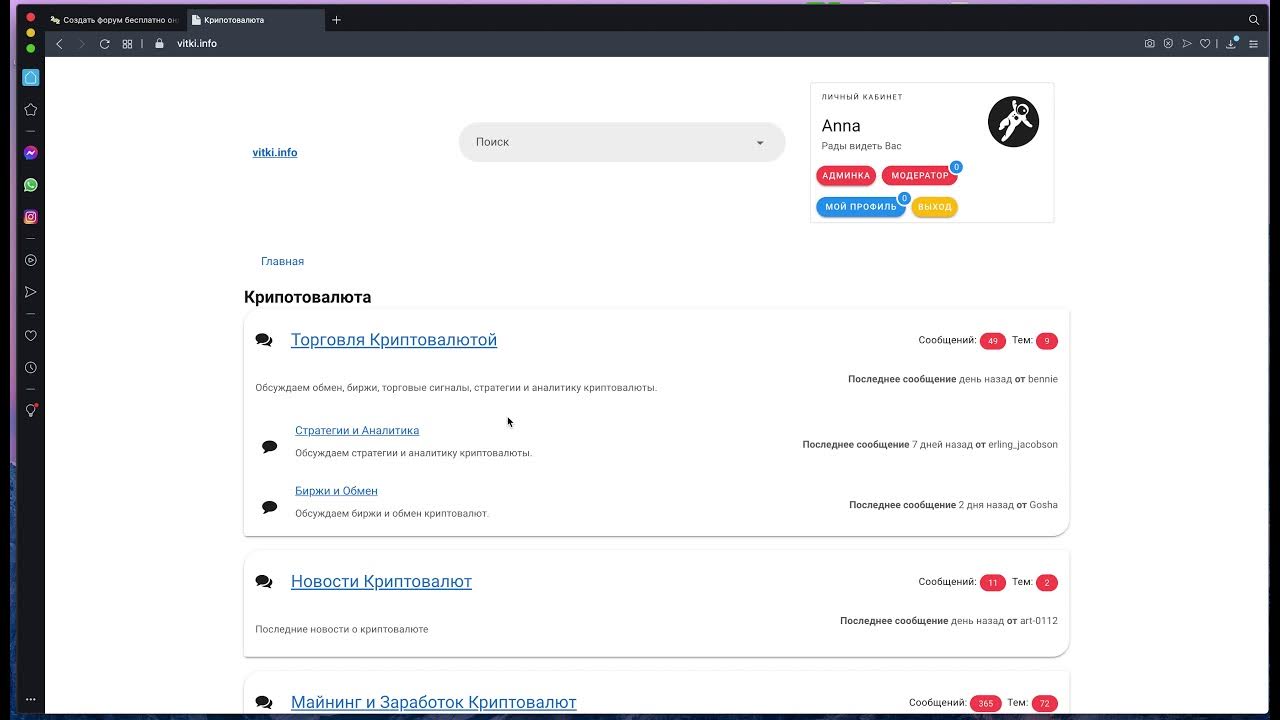Open the ad blocker shield icon

(1168, 44)
